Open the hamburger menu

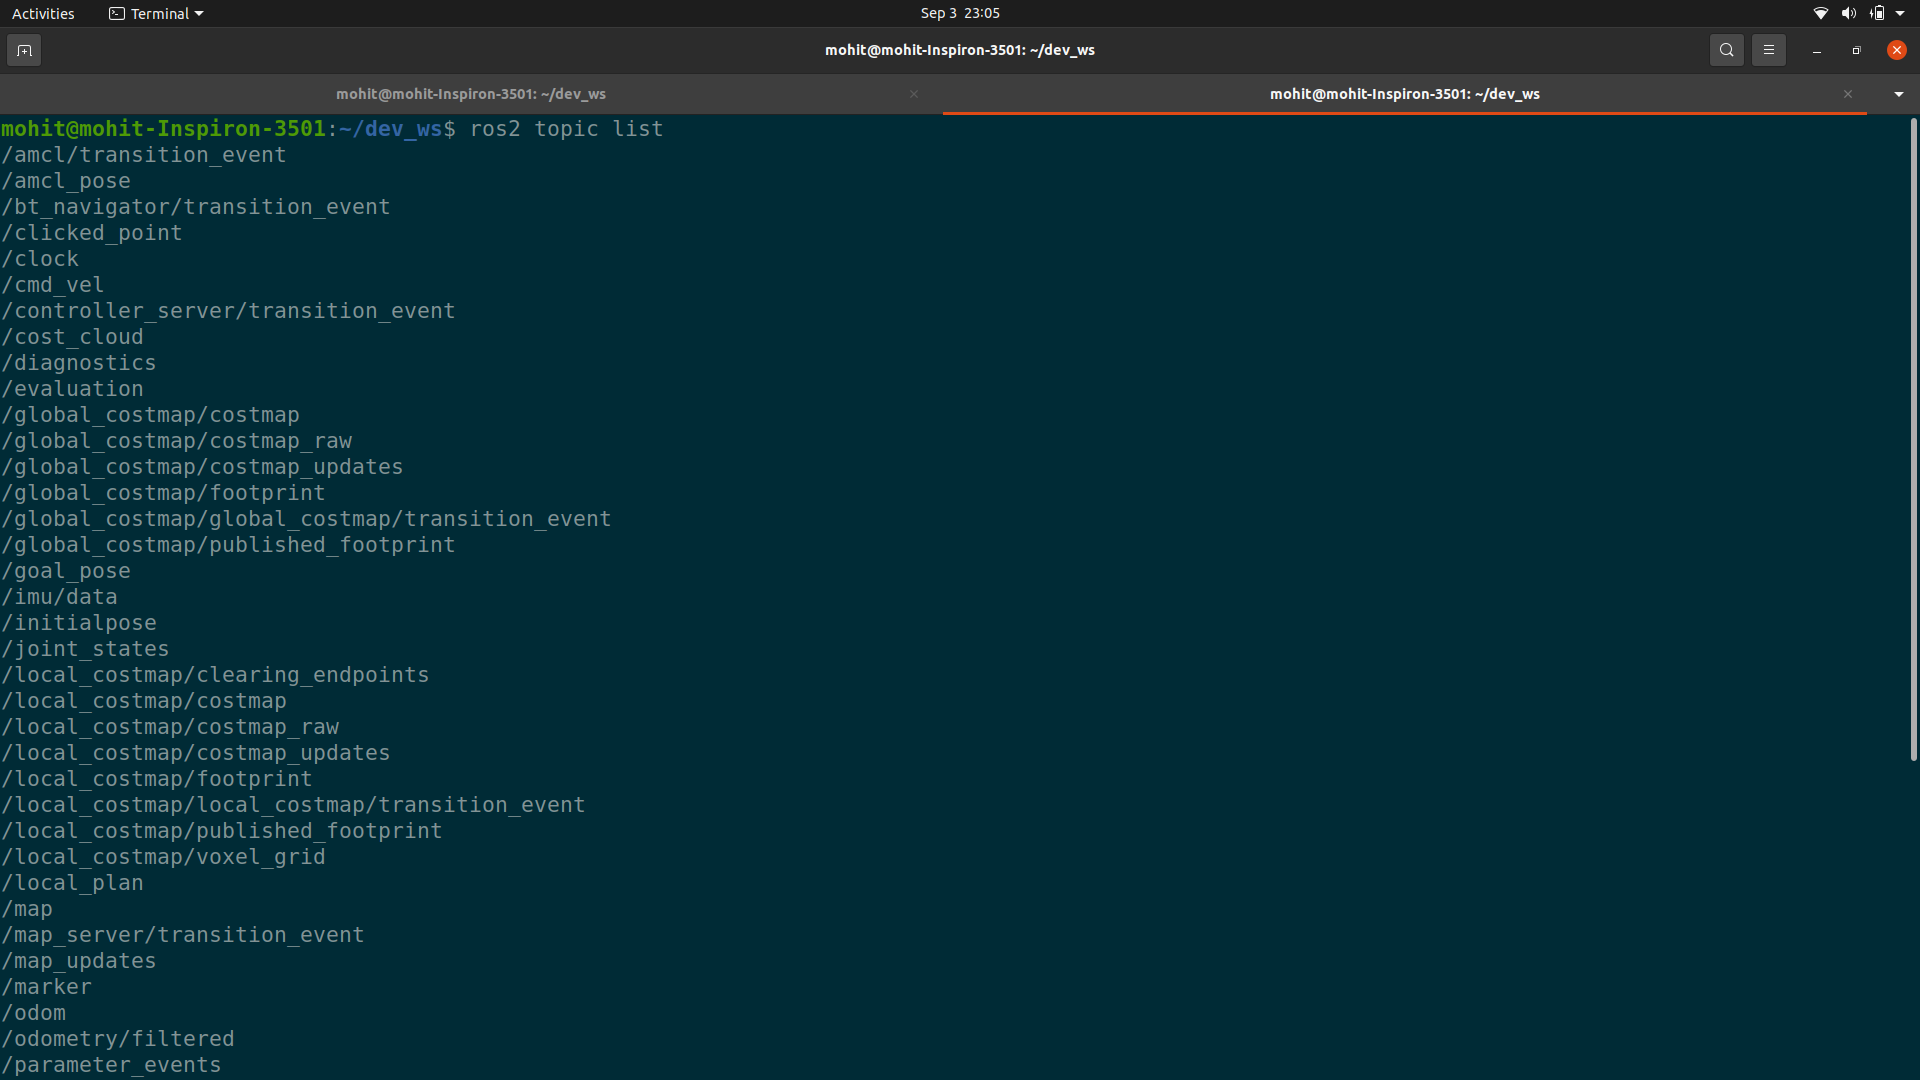tap(1768, 50)
